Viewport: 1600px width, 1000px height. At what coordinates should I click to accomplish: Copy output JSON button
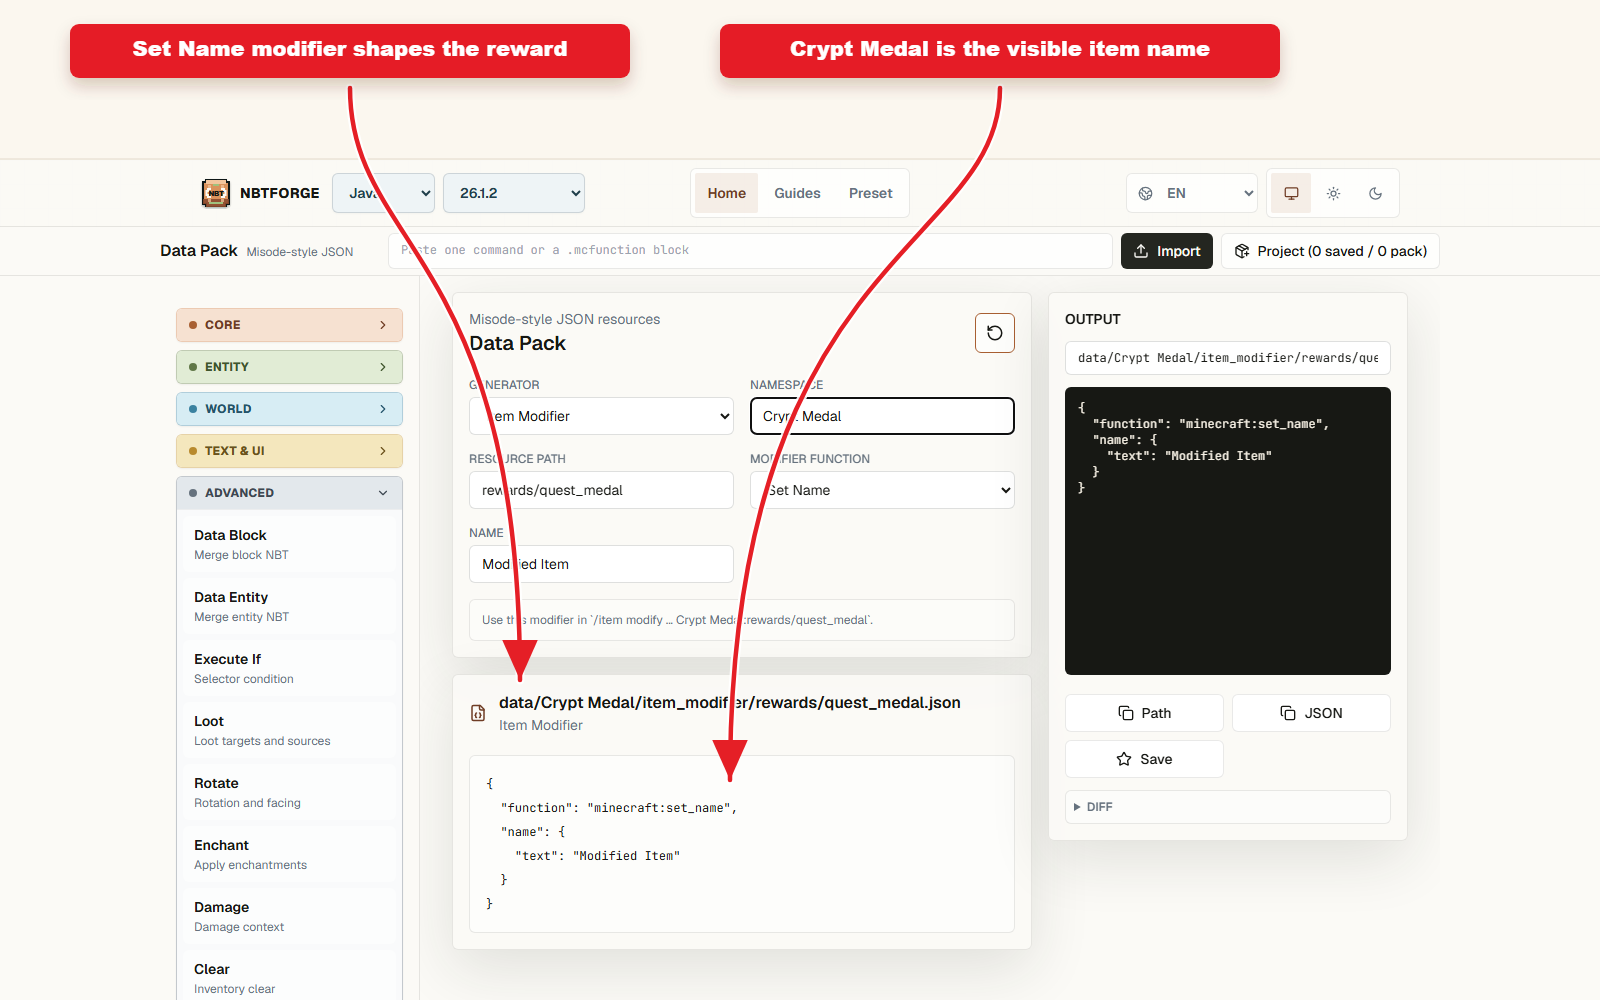[1311, 713]
